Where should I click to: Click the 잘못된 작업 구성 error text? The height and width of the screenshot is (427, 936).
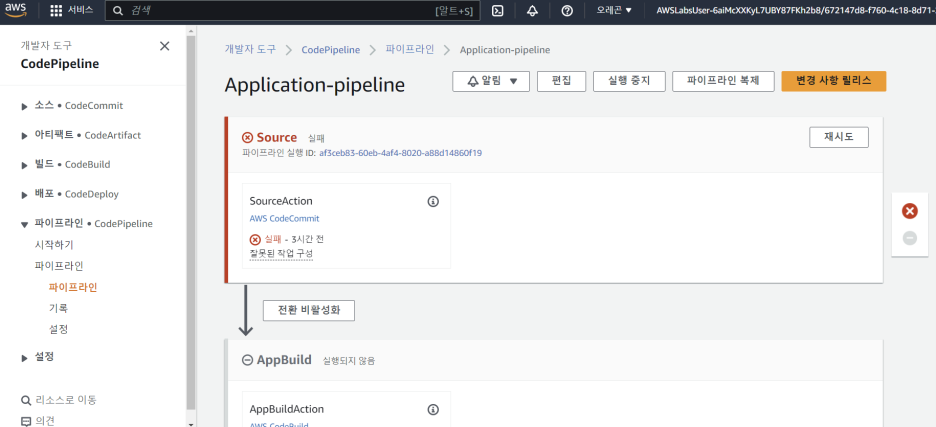click(281, 254)
